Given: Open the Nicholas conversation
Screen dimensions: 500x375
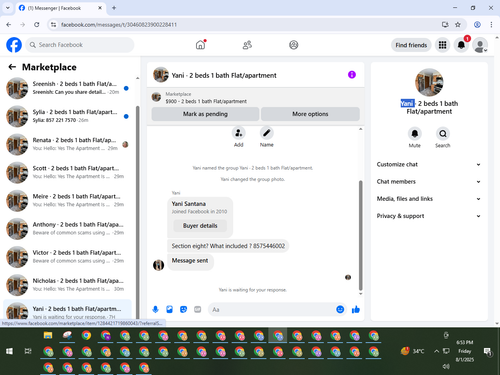Looking at the screenshot, I should (68, 285).
